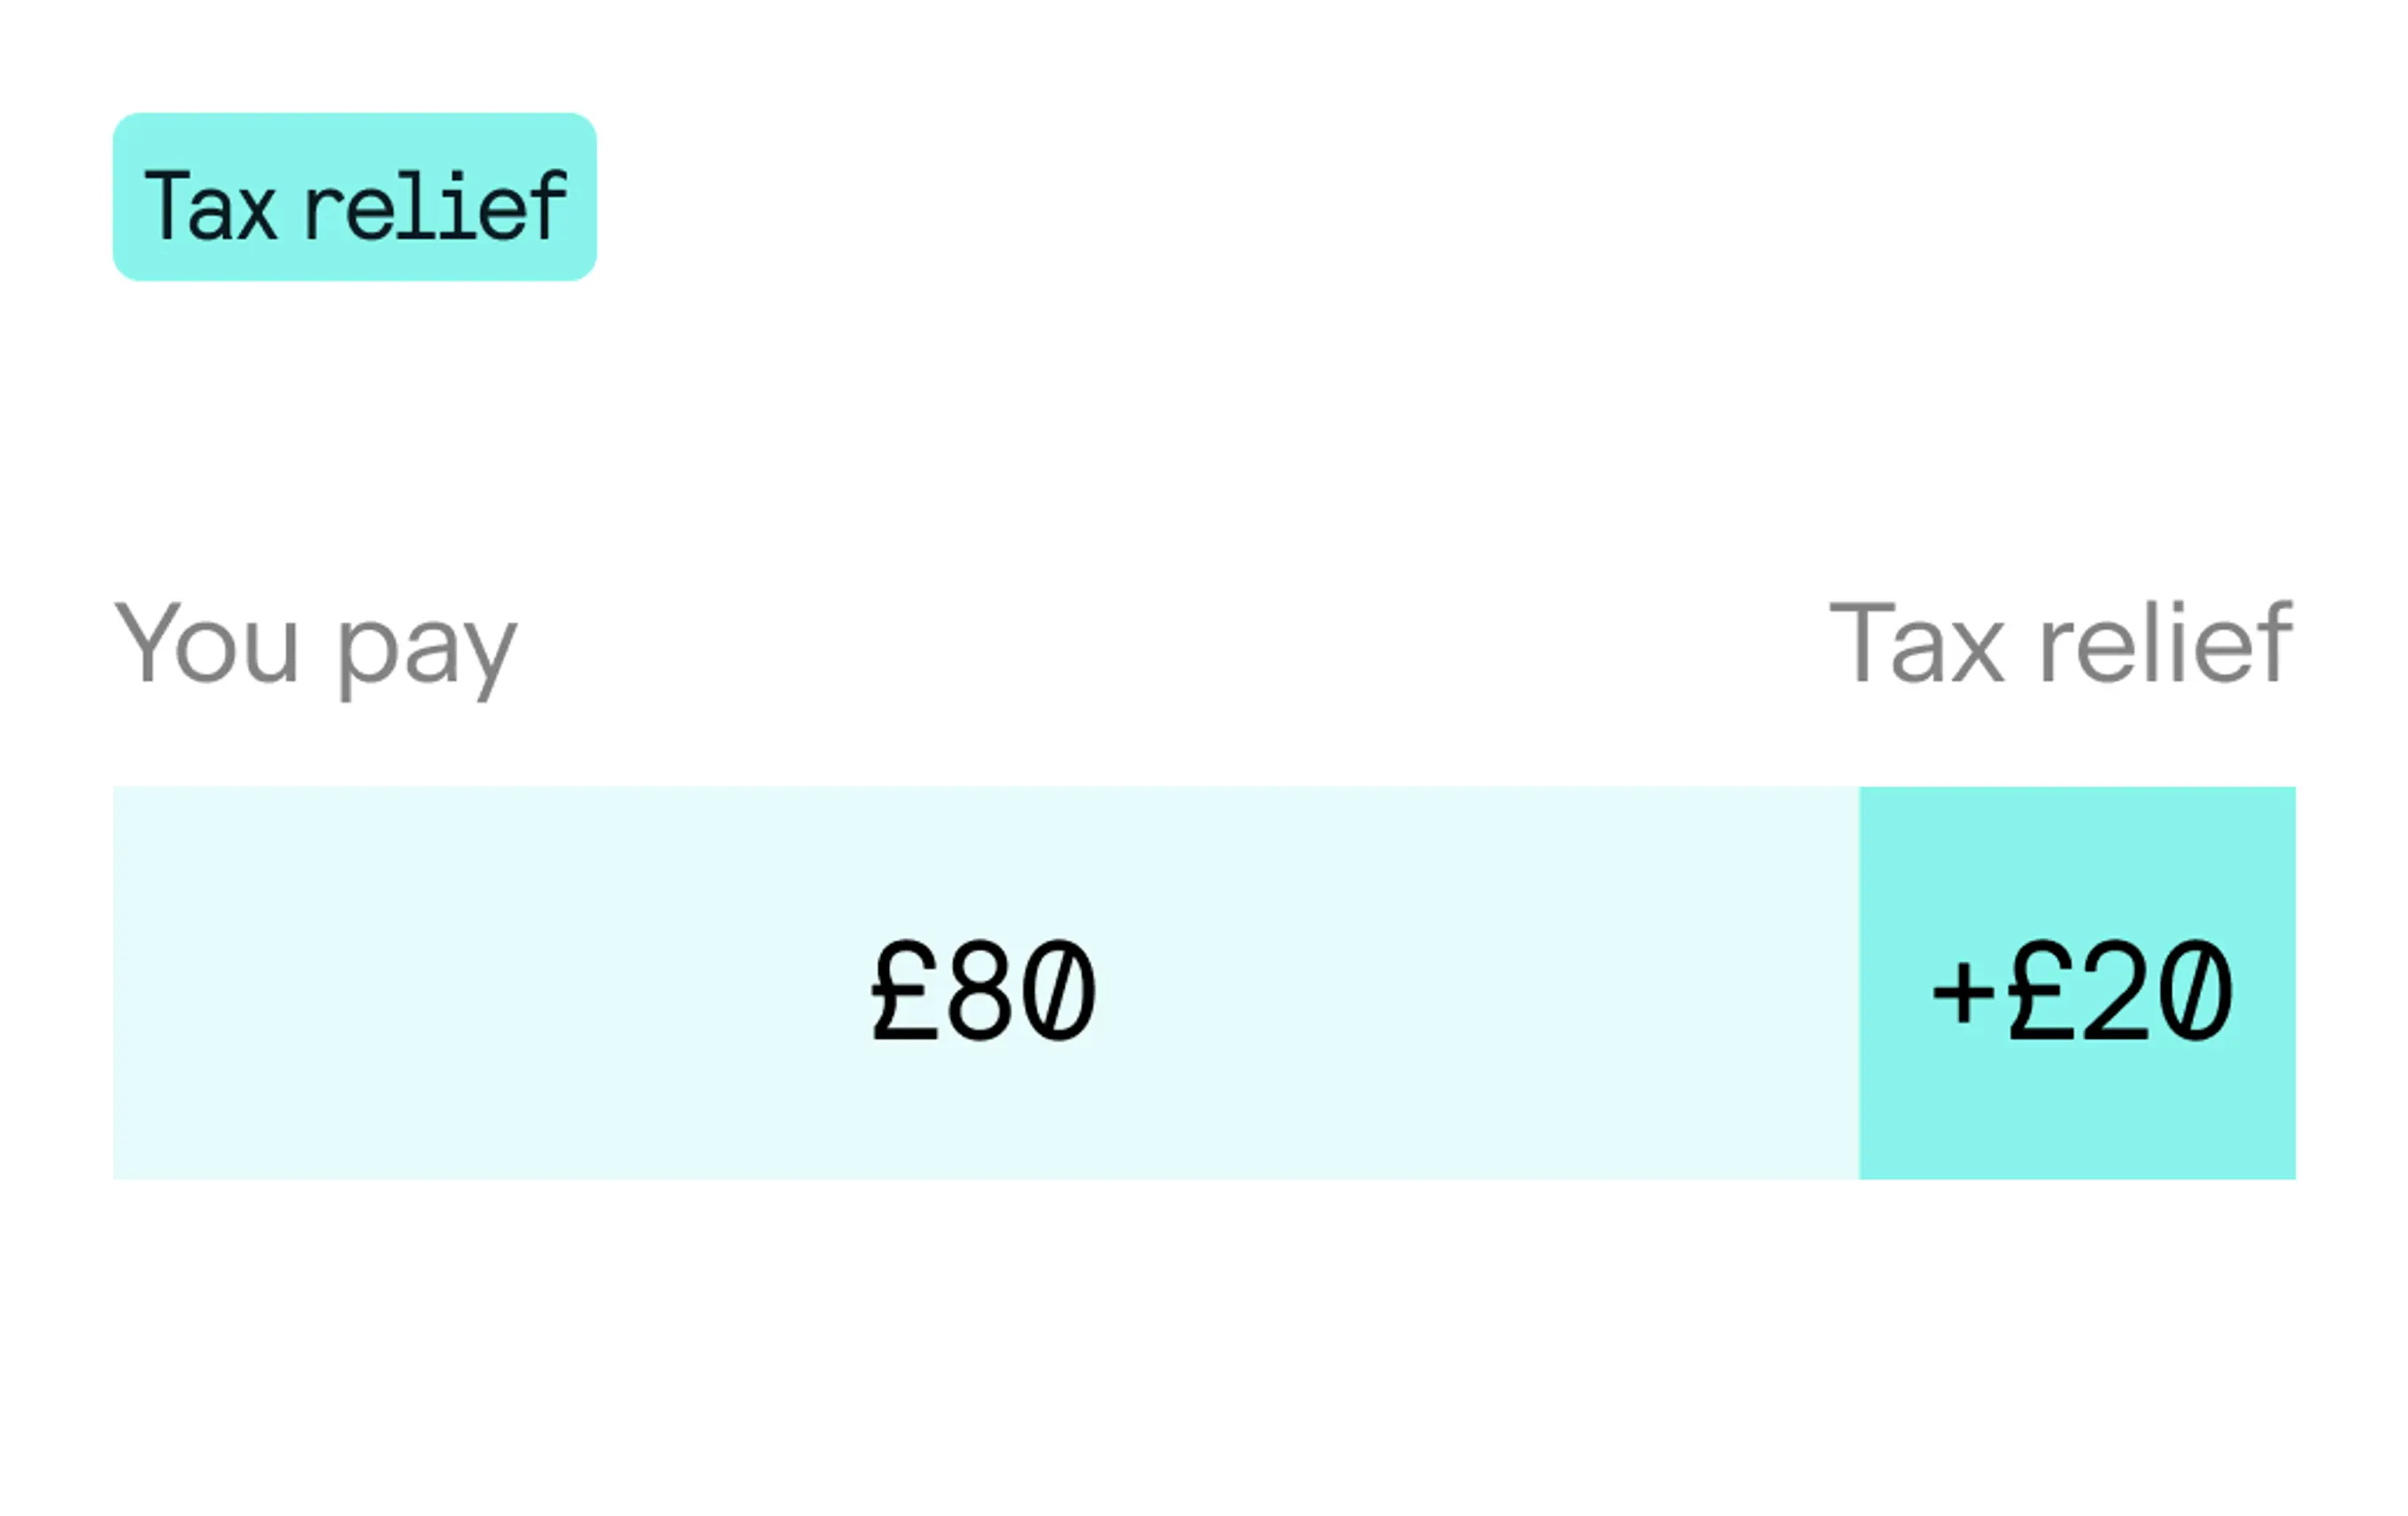
Task: Click the word "Tax" inside the teal badge
Action: 211,206
